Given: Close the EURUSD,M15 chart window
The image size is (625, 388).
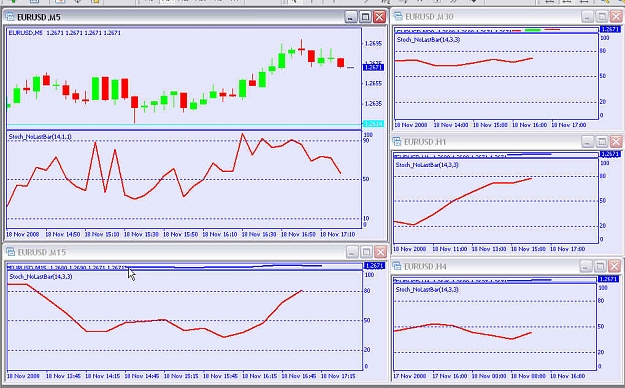Looking at the screenshot, I should tap(380, 252).
